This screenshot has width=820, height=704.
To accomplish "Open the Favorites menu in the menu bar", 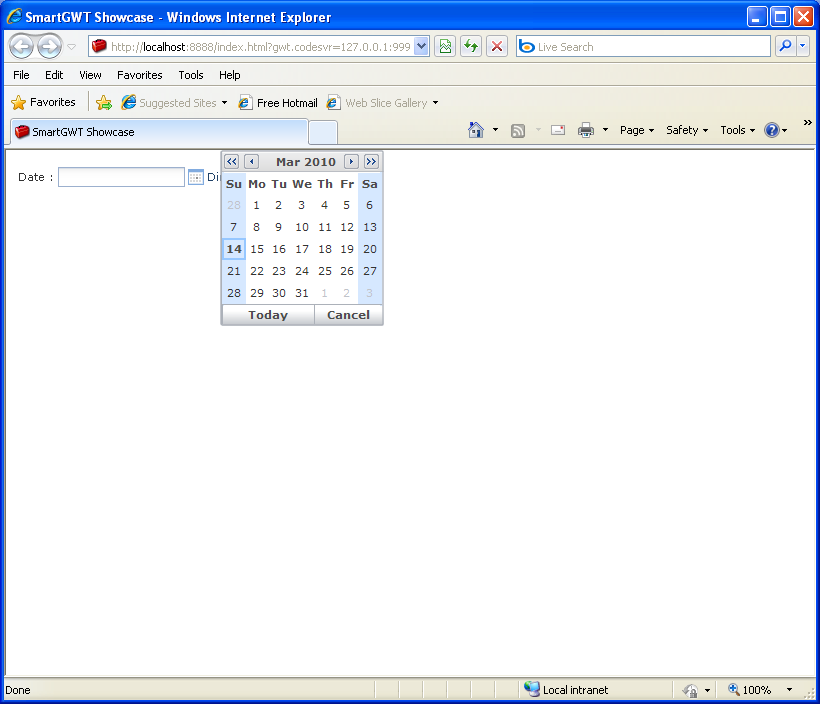I will pos(140,75).
